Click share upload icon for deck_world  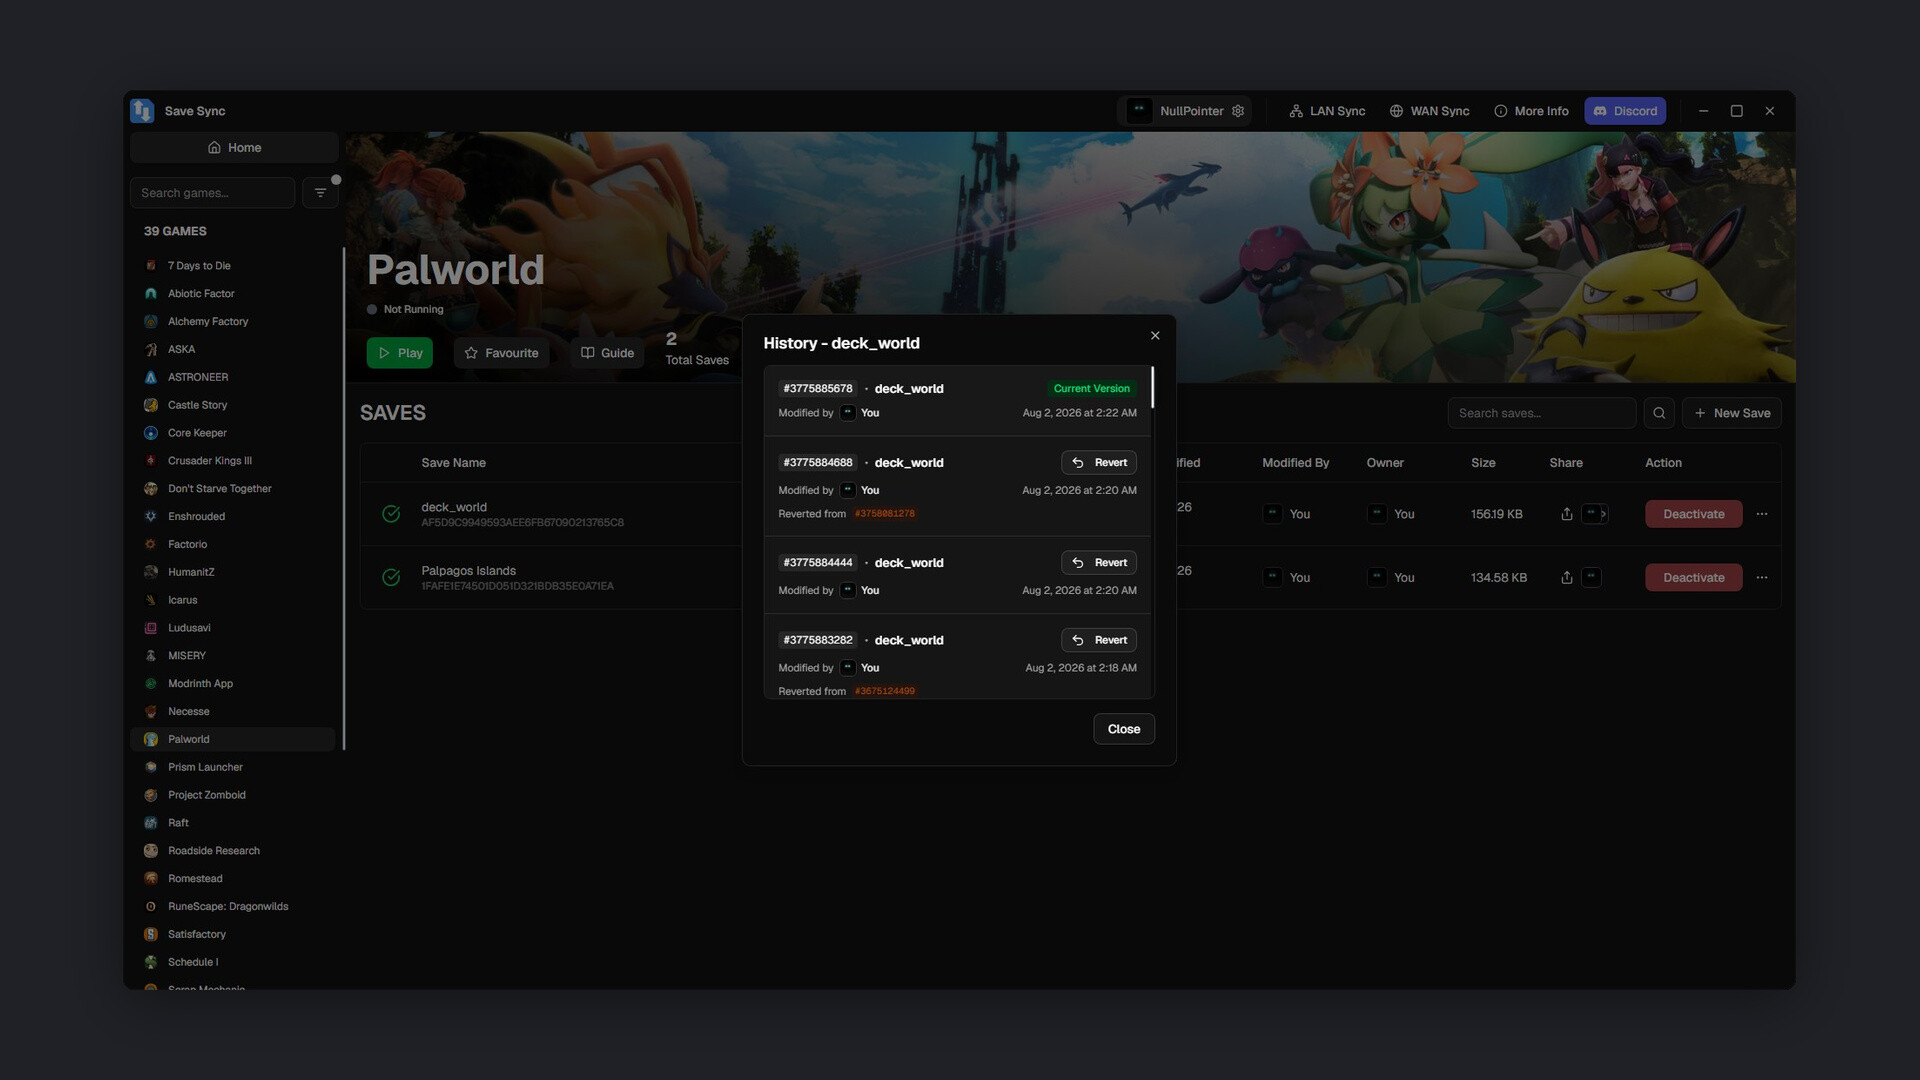pos(1566,514)
